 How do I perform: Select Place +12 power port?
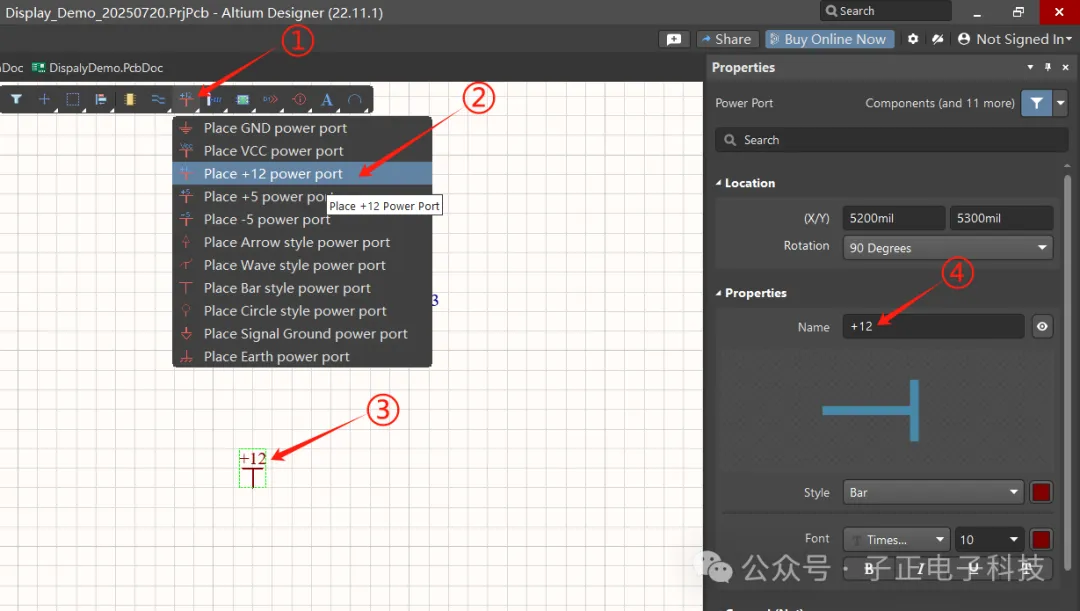[x=302, y=174]
